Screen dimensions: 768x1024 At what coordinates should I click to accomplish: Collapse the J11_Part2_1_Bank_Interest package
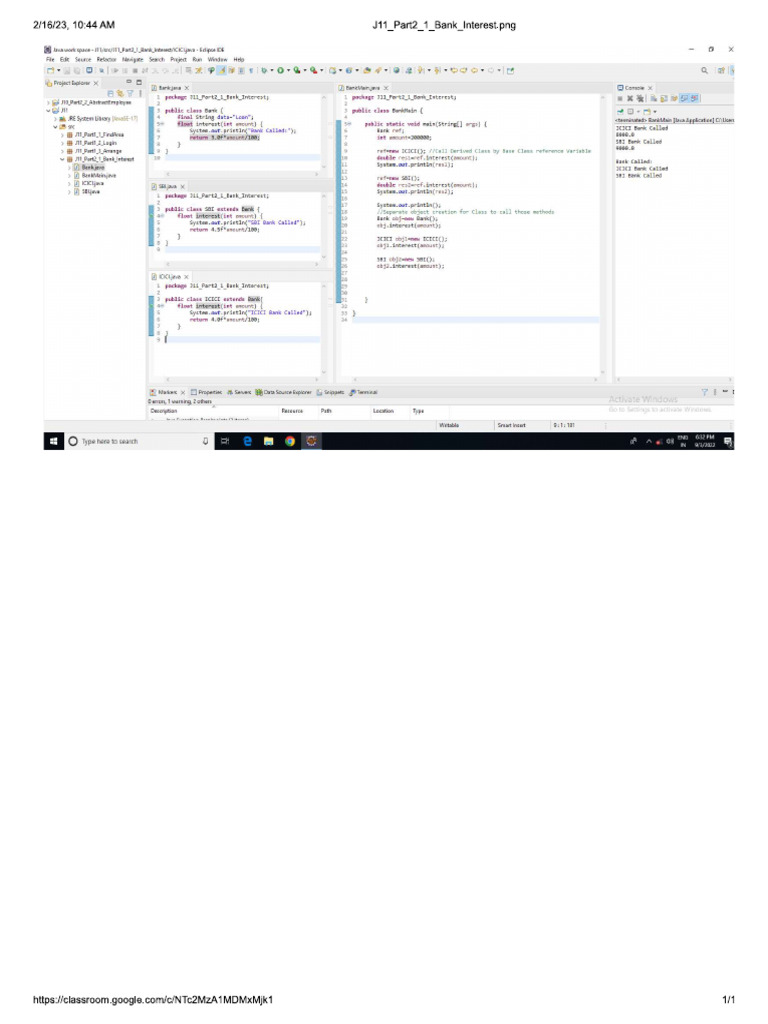[x=63, y=159]
